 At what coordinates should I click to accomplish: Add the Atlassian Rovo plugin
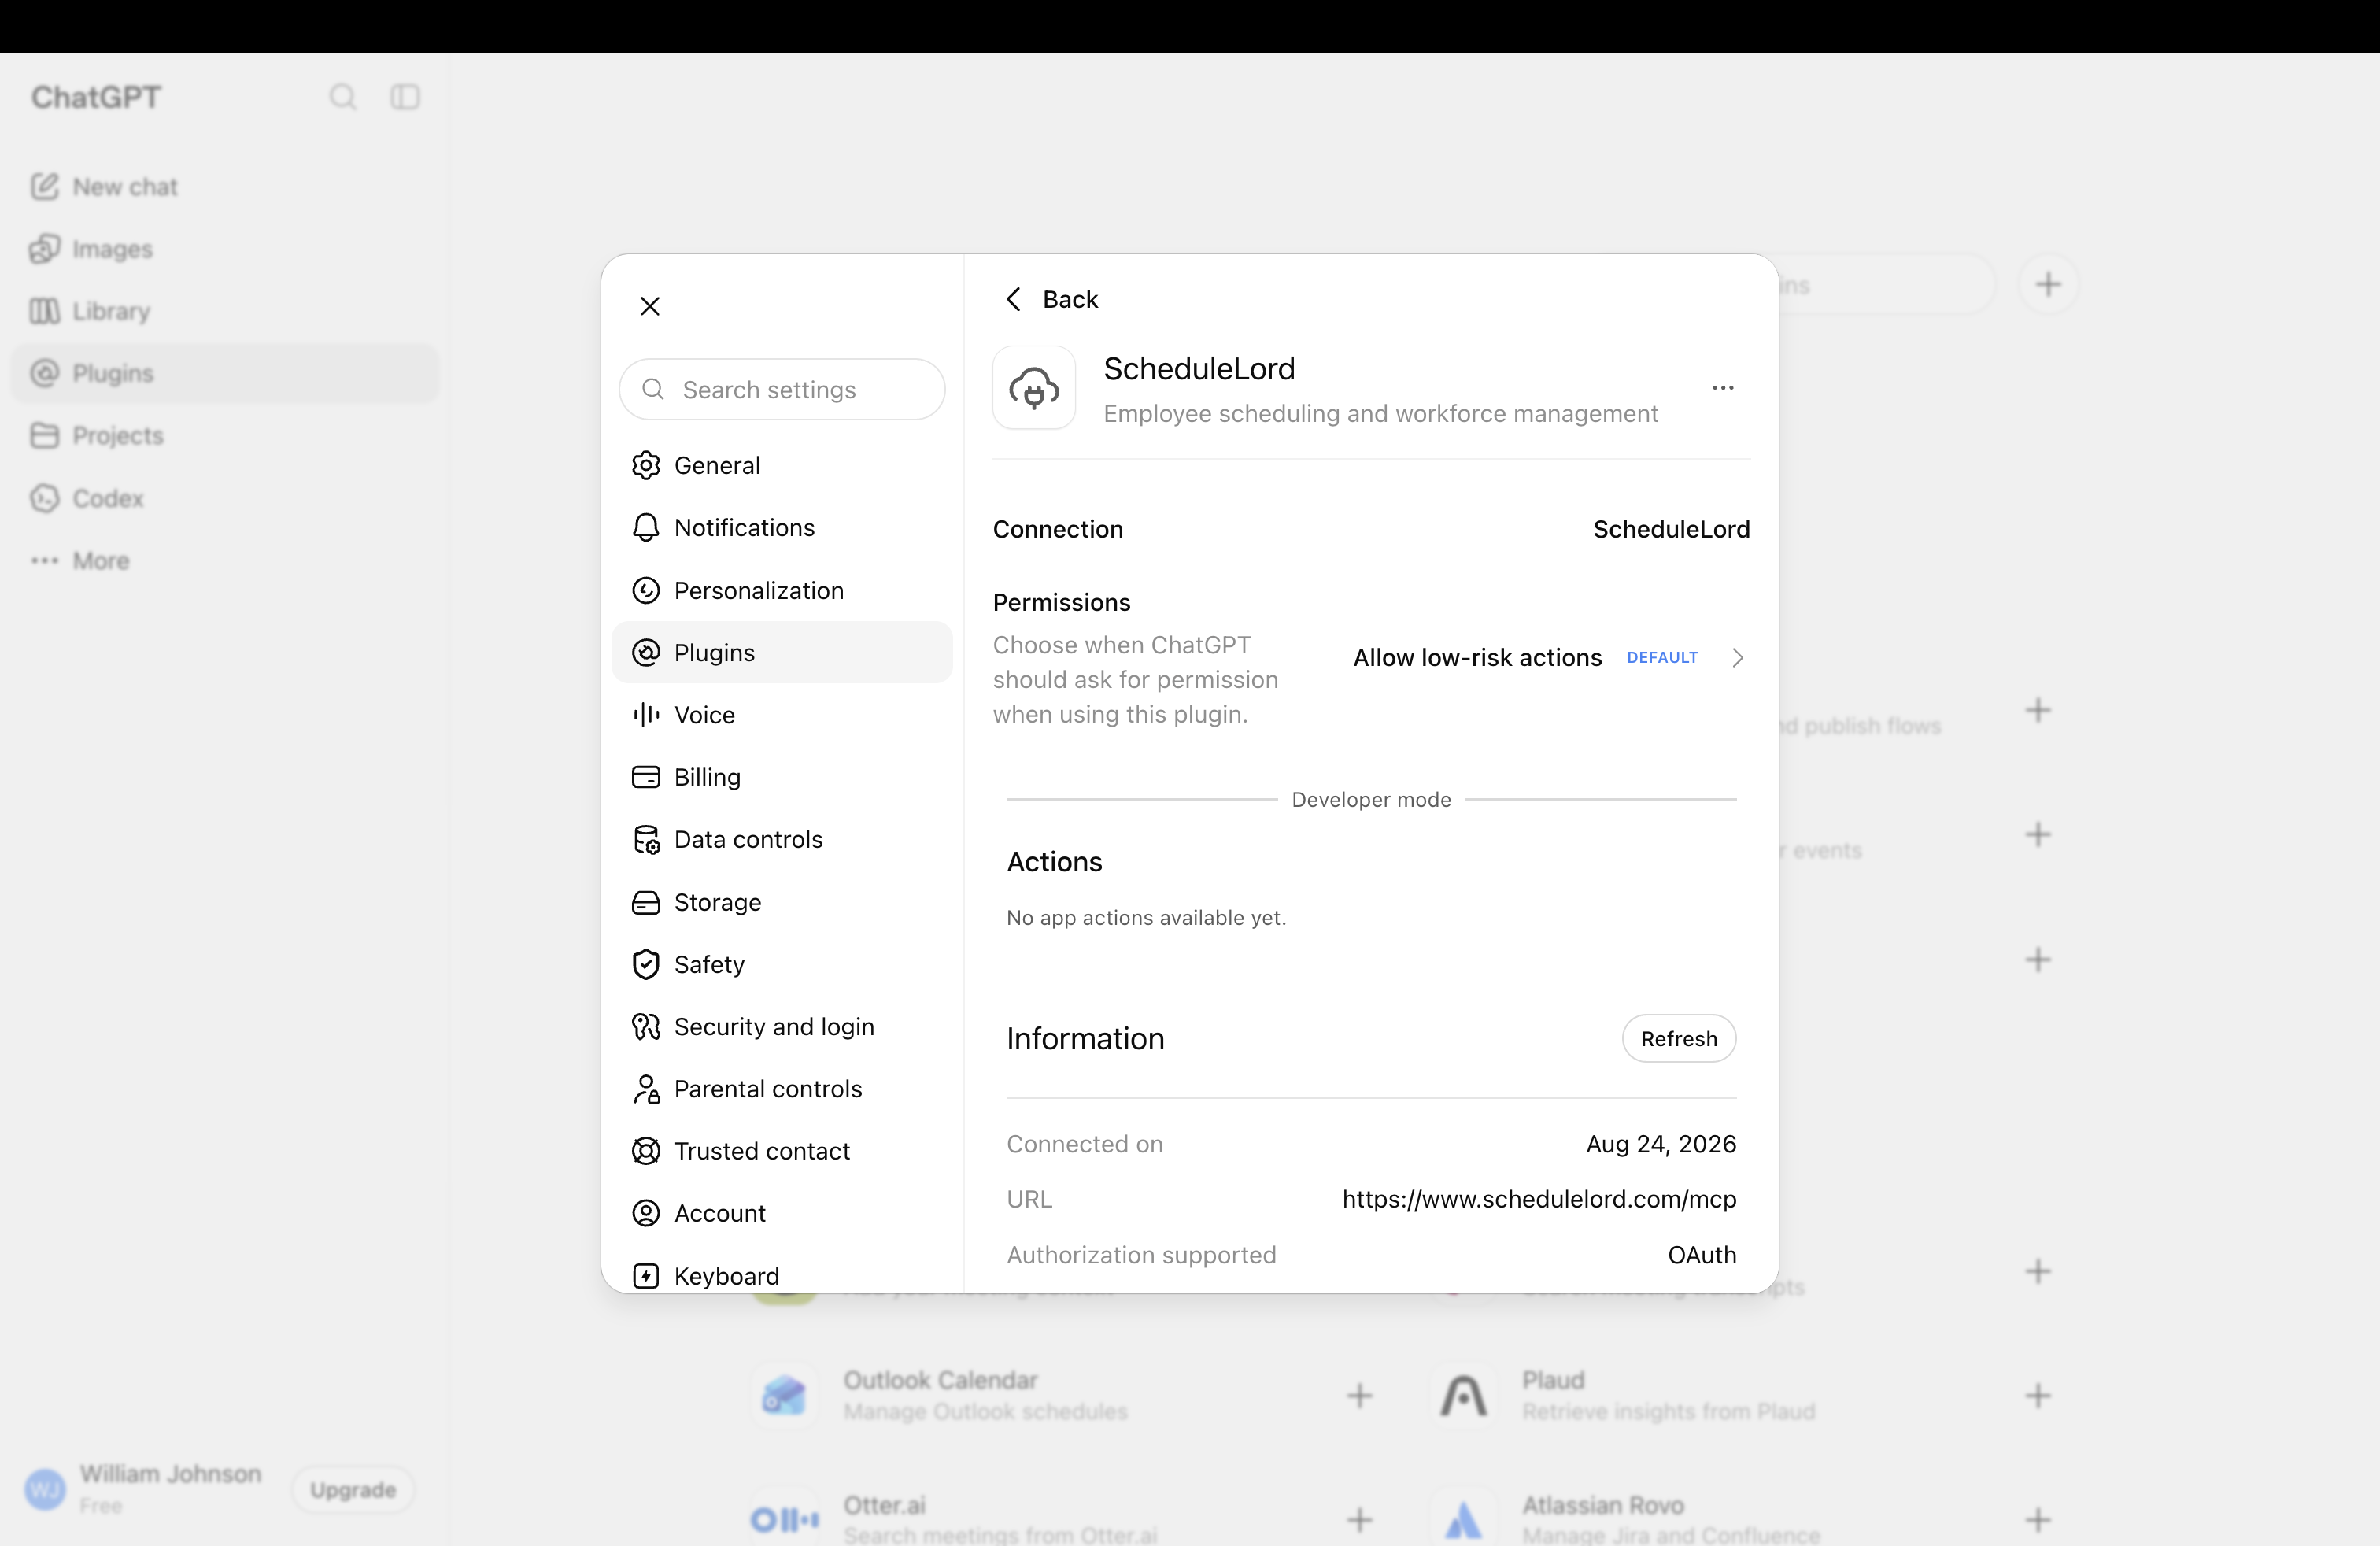tap(2038, 1520)
